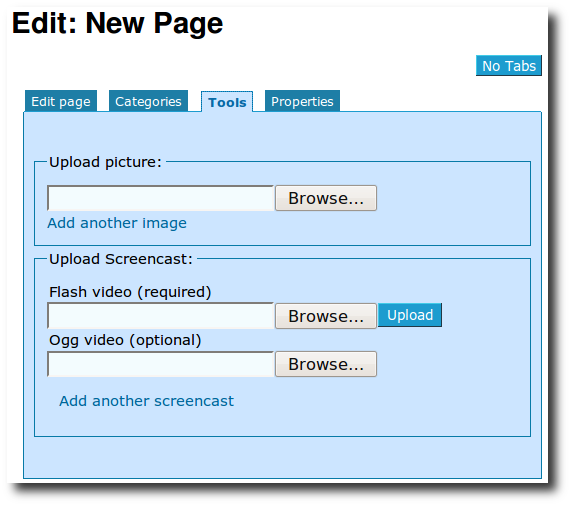571x506 pixels.
Task: Click the Flash video (required) label
Action: (130, 292)
